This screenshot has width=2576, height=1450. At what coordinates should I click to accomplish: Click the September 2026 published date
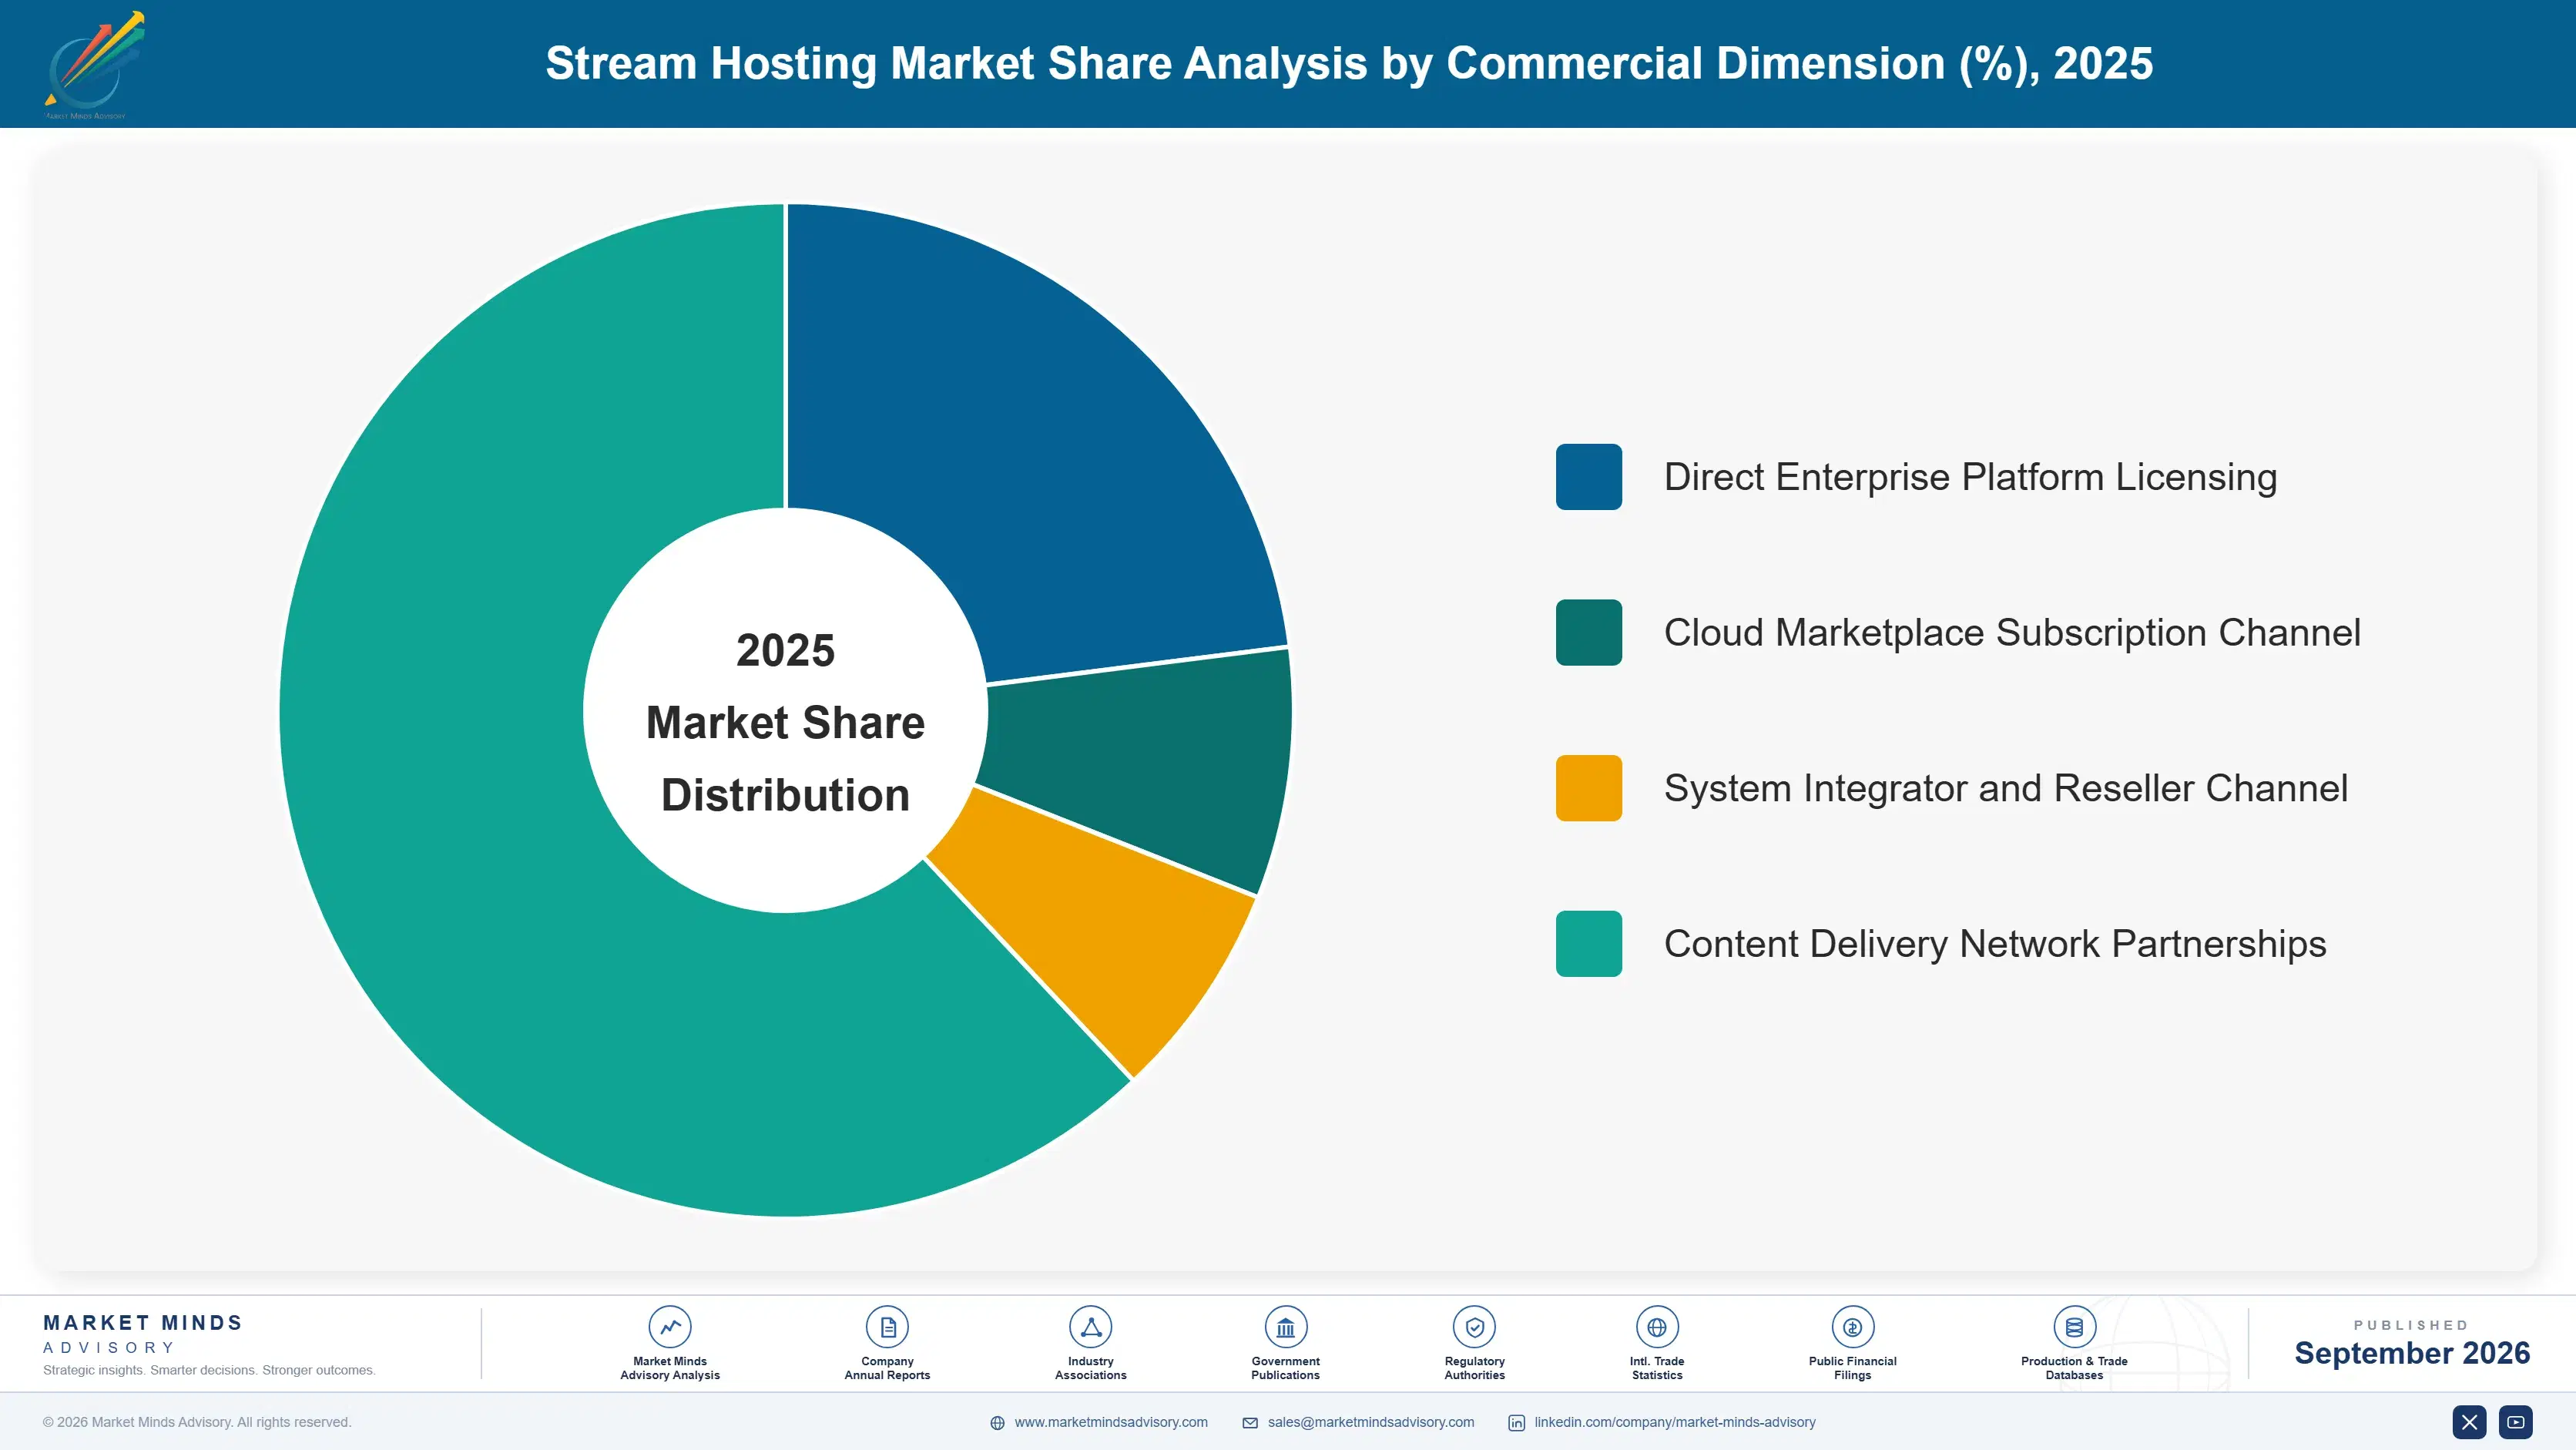[2411, 1353]
